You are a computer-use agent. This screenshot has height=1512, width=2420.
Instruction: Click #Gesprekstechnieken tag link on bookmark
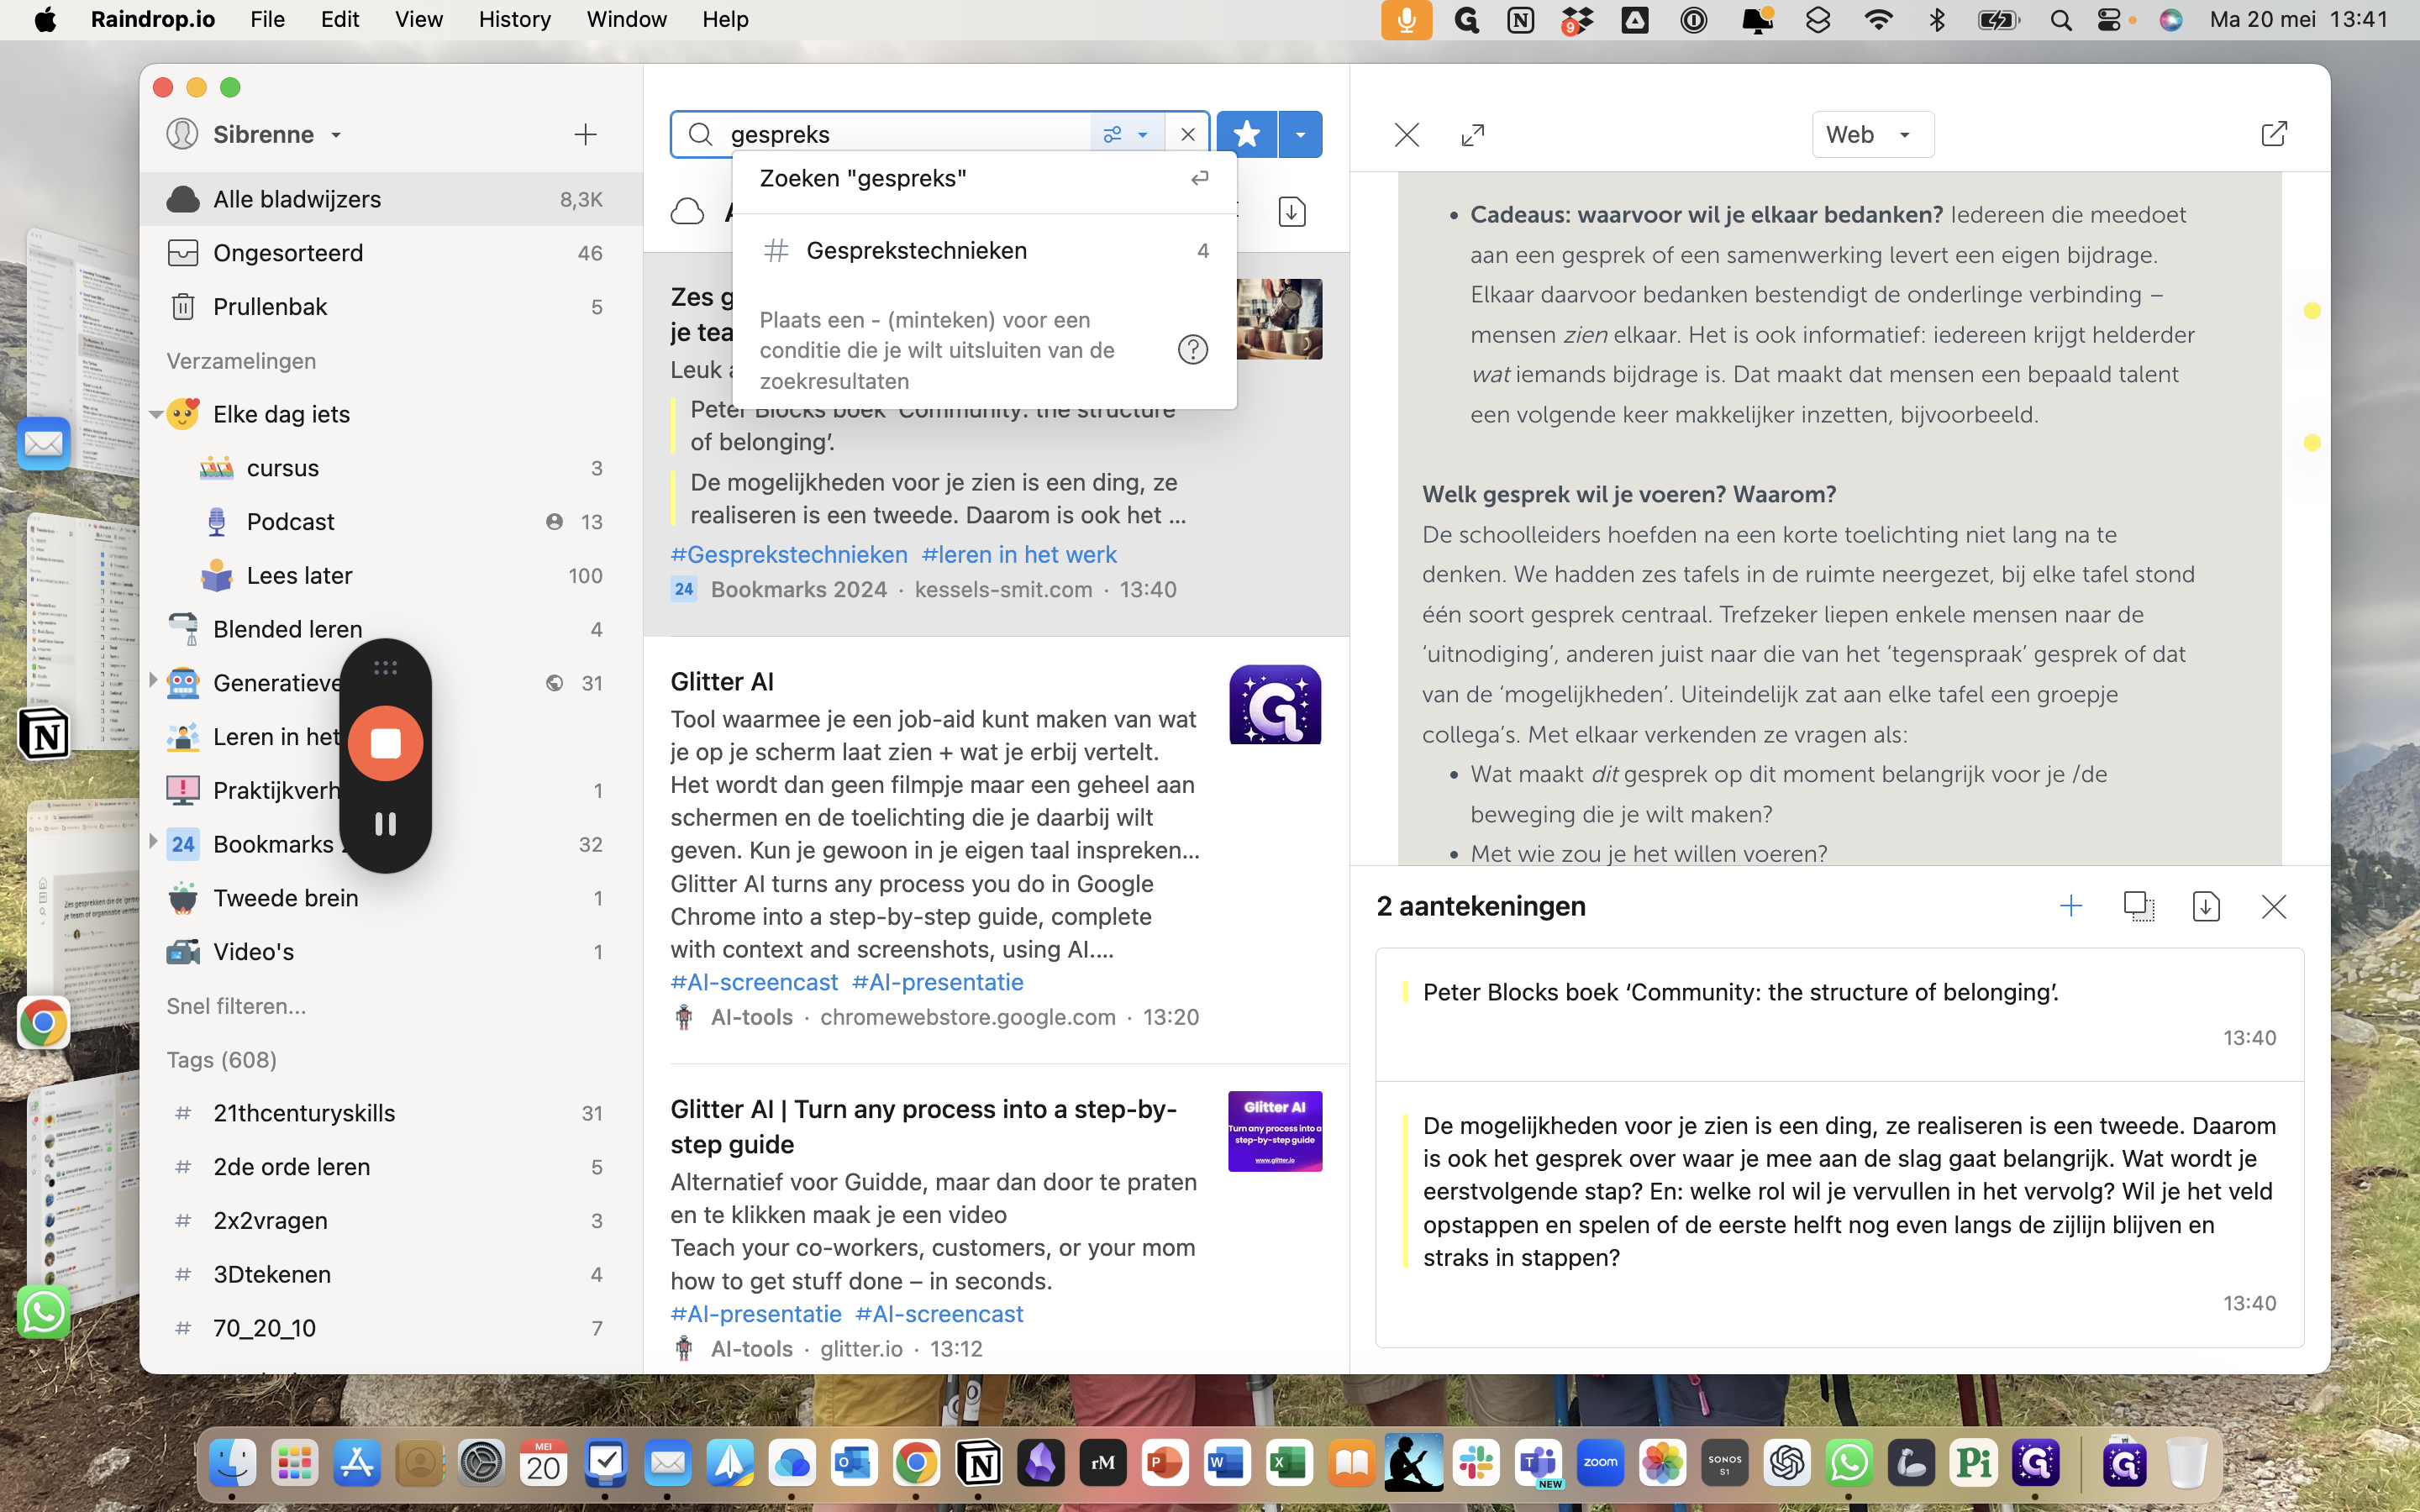[x=788, y=554]
